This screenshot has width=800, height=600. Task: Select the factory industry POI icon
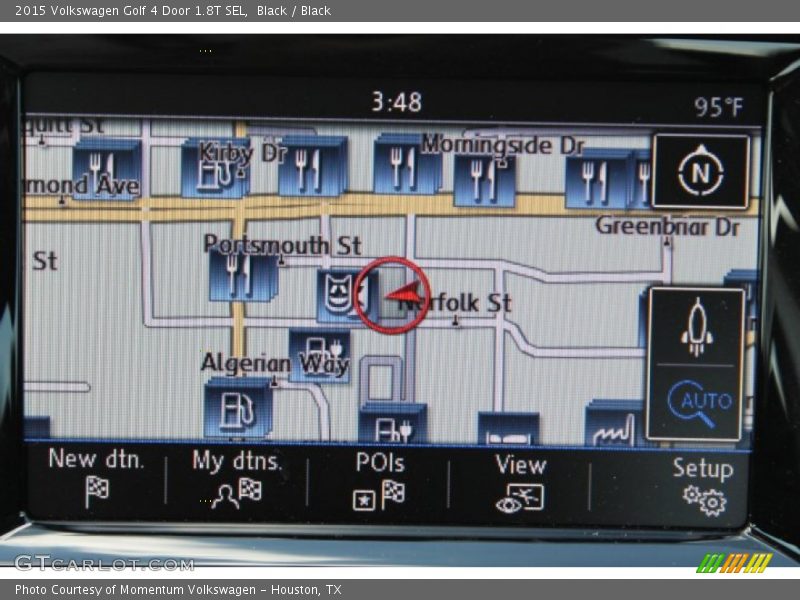[x=615, y=424]
